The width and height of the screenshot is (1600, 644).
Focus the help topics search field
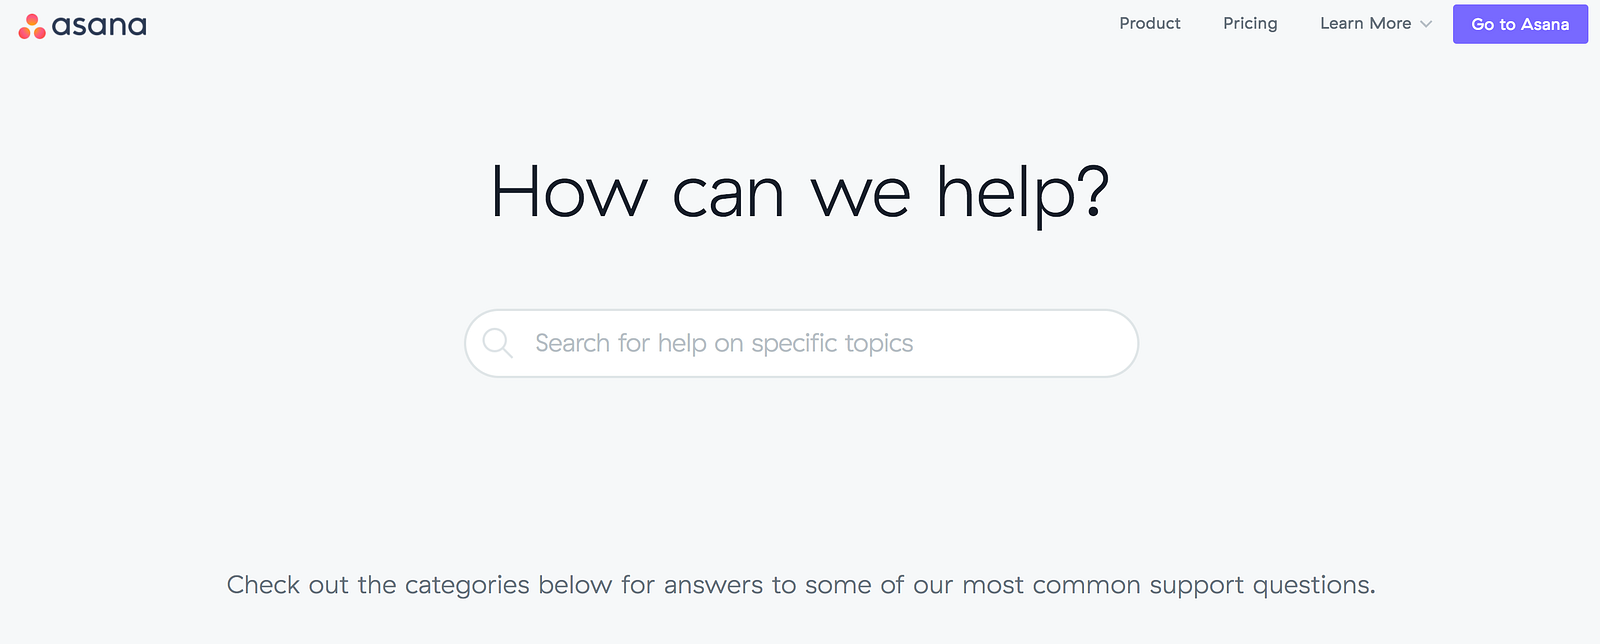pos(800,343)
